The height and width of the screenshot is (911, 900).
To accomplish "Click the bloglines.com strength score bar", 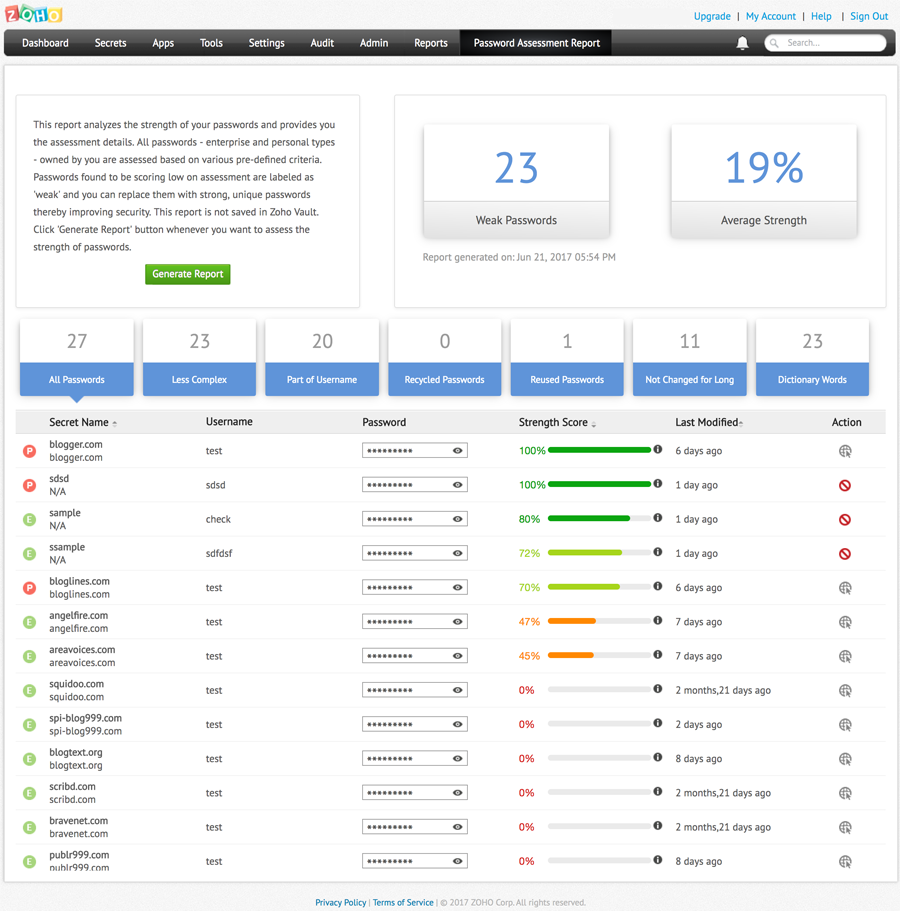I will pyautogui.click(x=599, y=587).
